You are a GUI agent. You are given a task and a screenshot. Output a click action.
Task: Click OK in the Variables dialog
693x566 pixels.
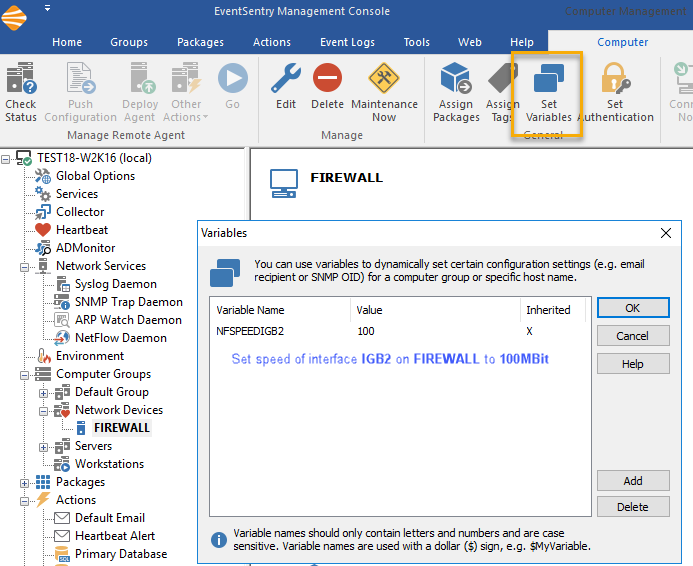[x=633, y=308]
